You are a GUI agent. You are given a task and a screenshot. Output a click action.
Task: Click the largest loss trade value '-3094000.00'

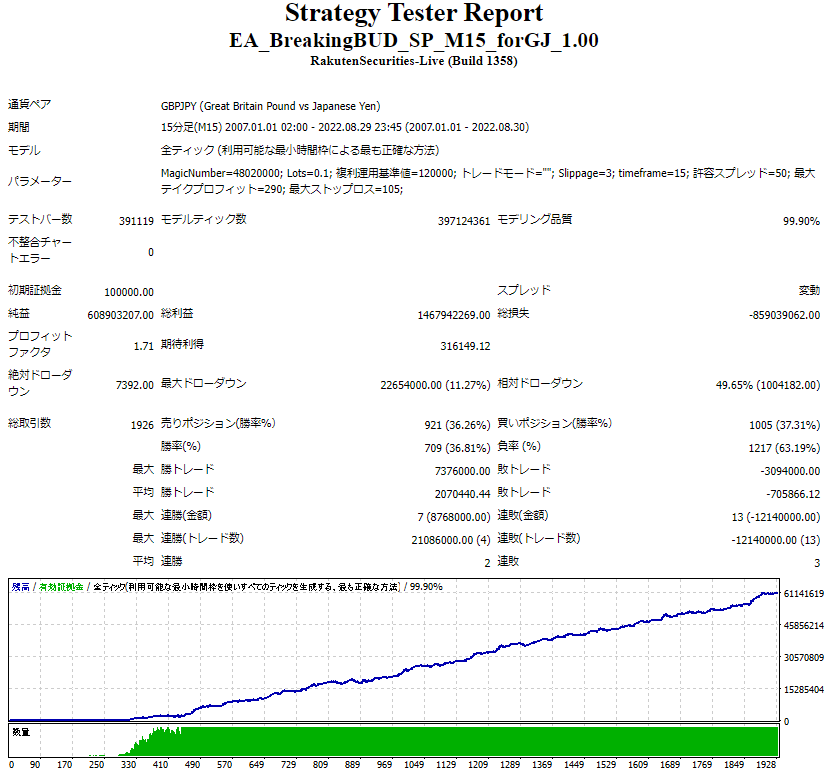[x=790, y=471]
